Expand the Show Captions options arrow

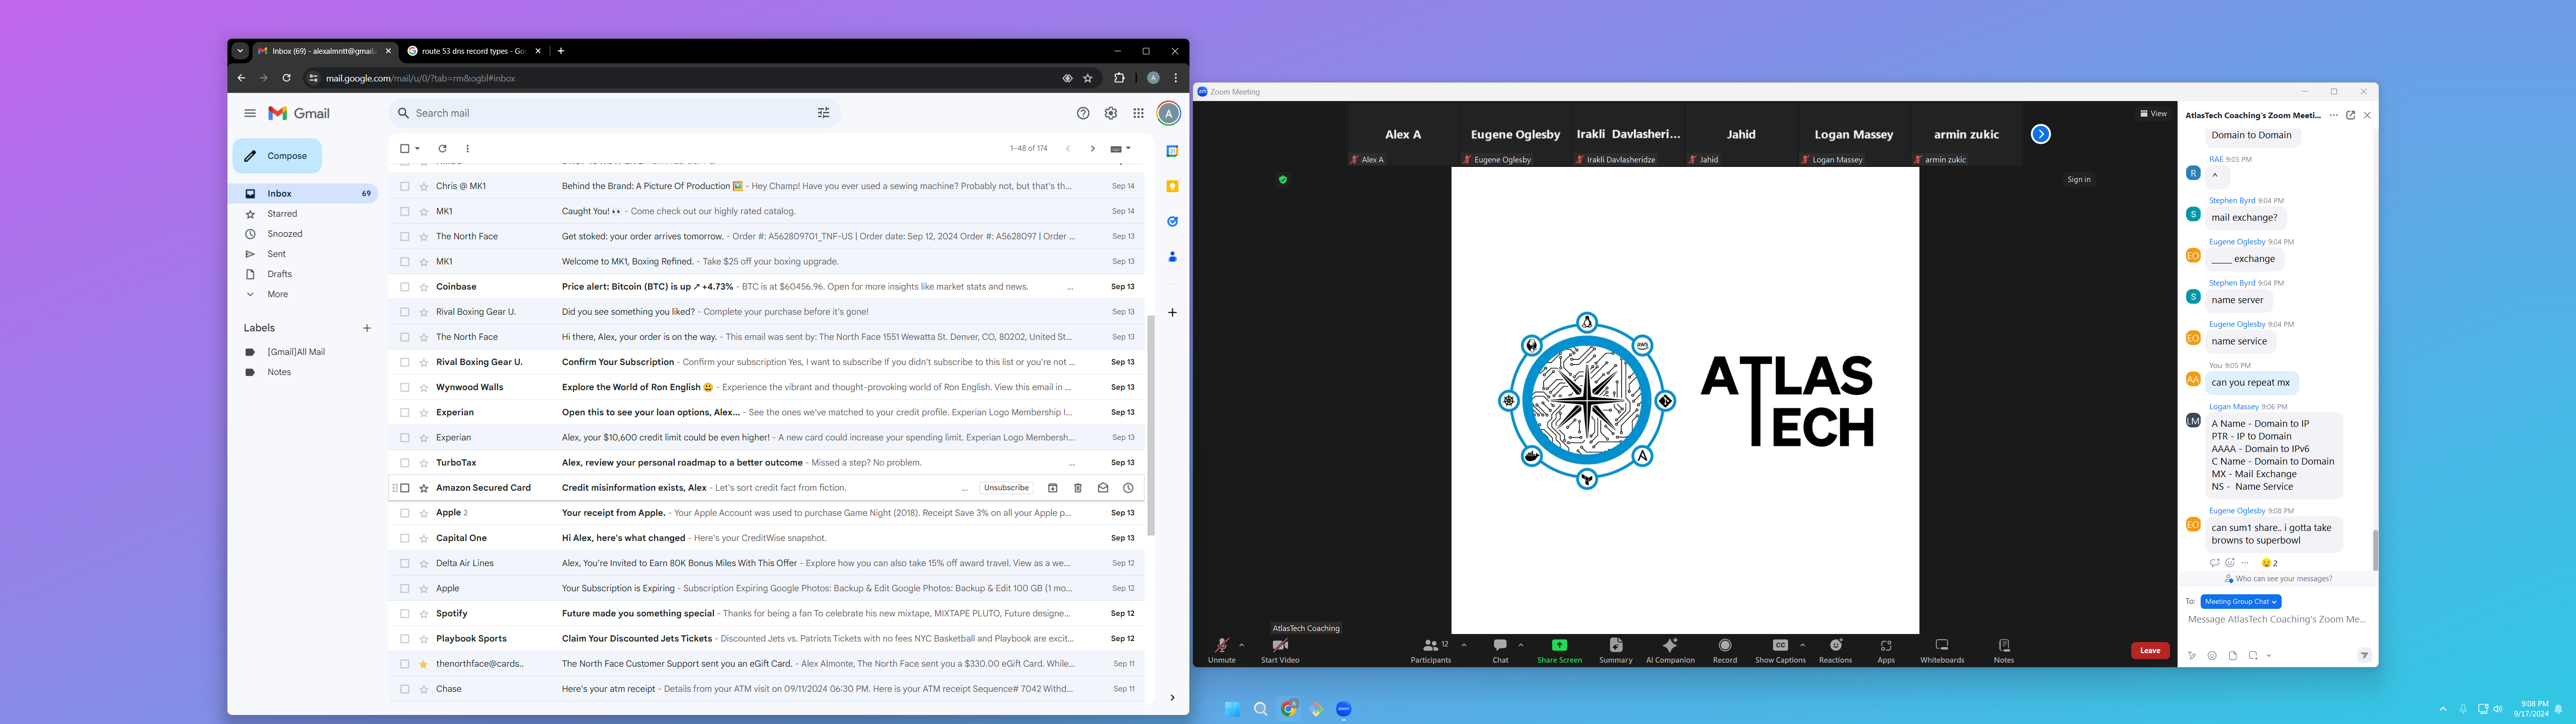click(x=1802, y=645)
